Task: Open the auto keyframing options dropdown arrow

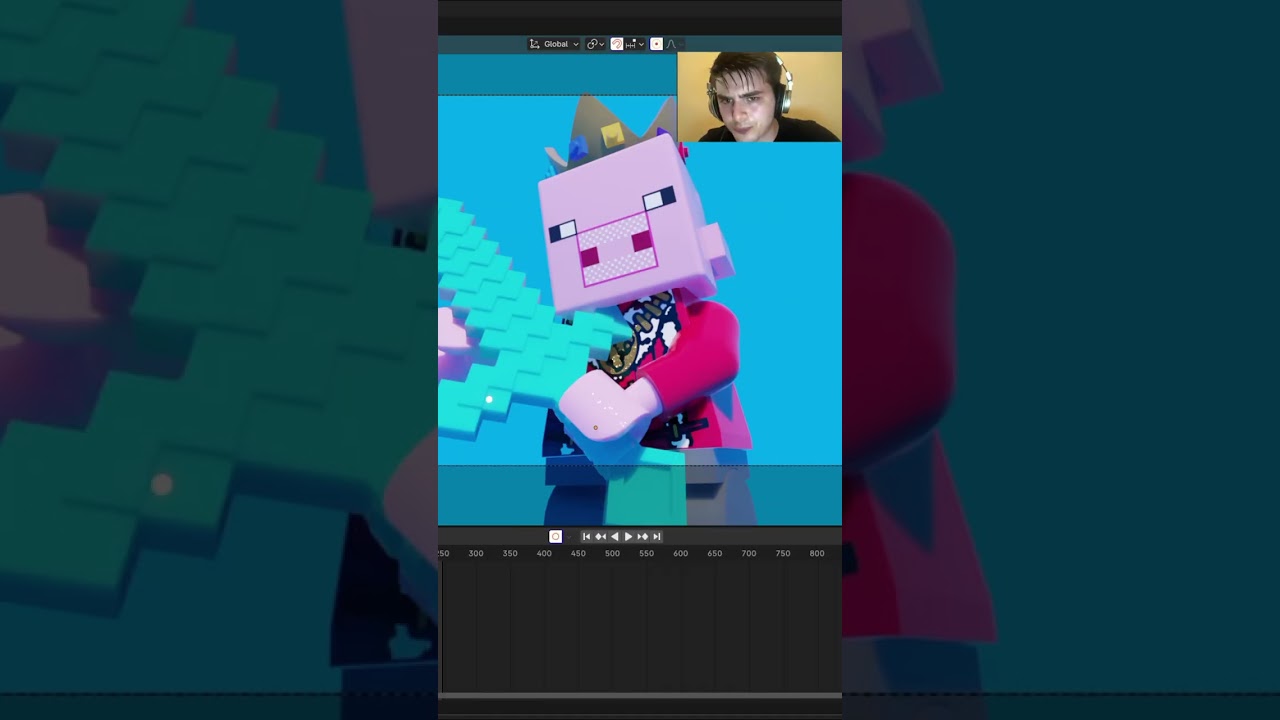Action: [x=569, y=537]
